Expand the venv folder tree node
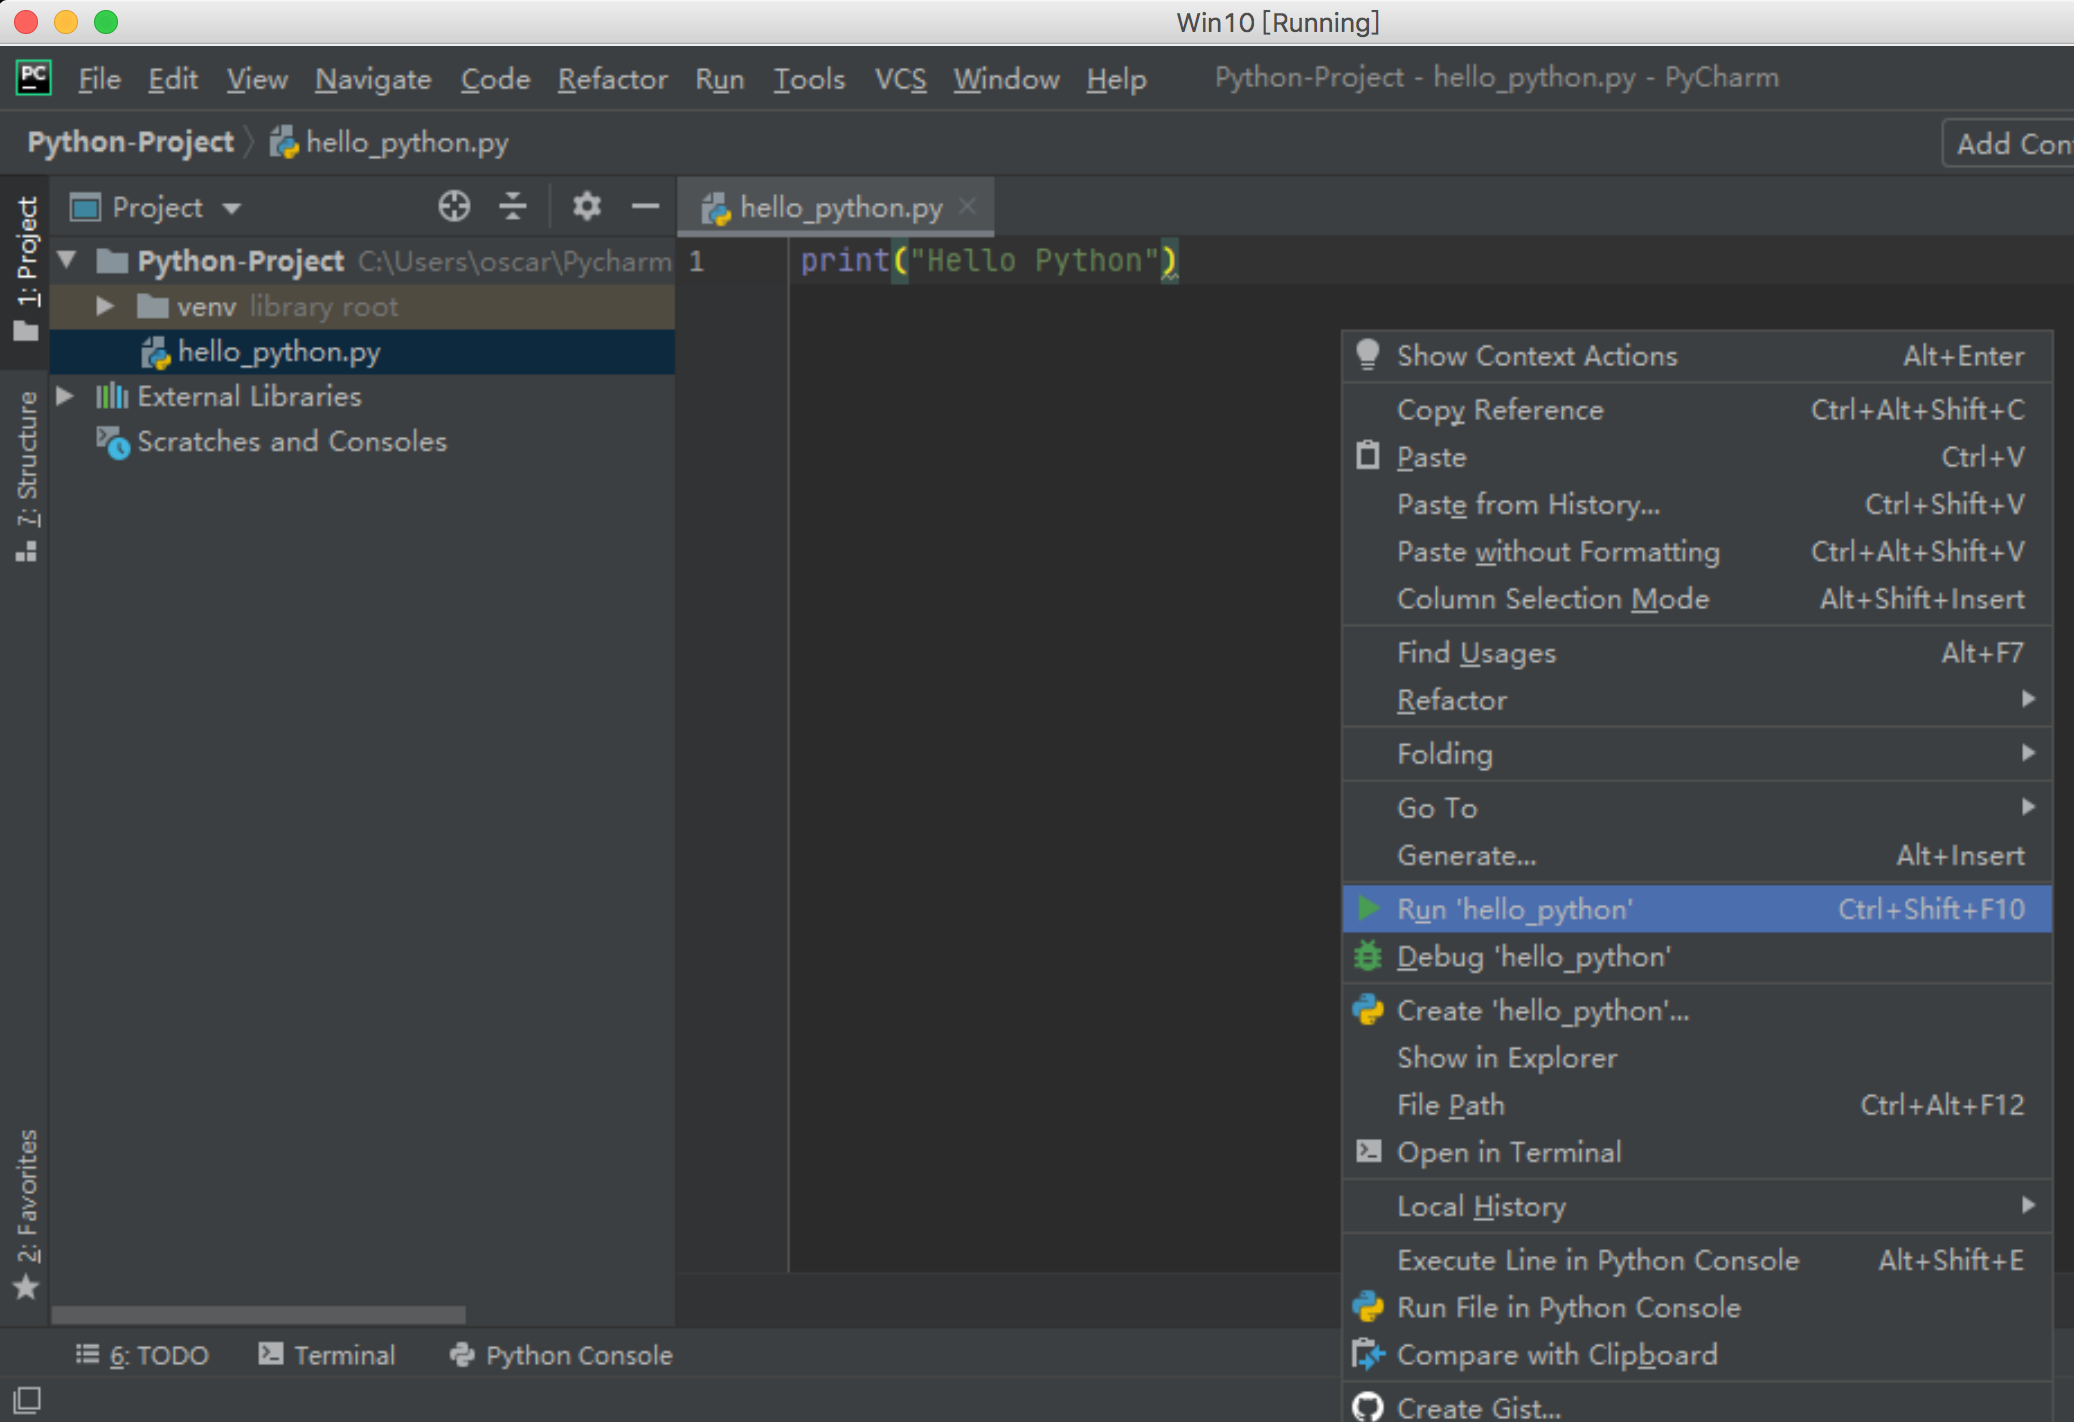 (x=104, y=306)
